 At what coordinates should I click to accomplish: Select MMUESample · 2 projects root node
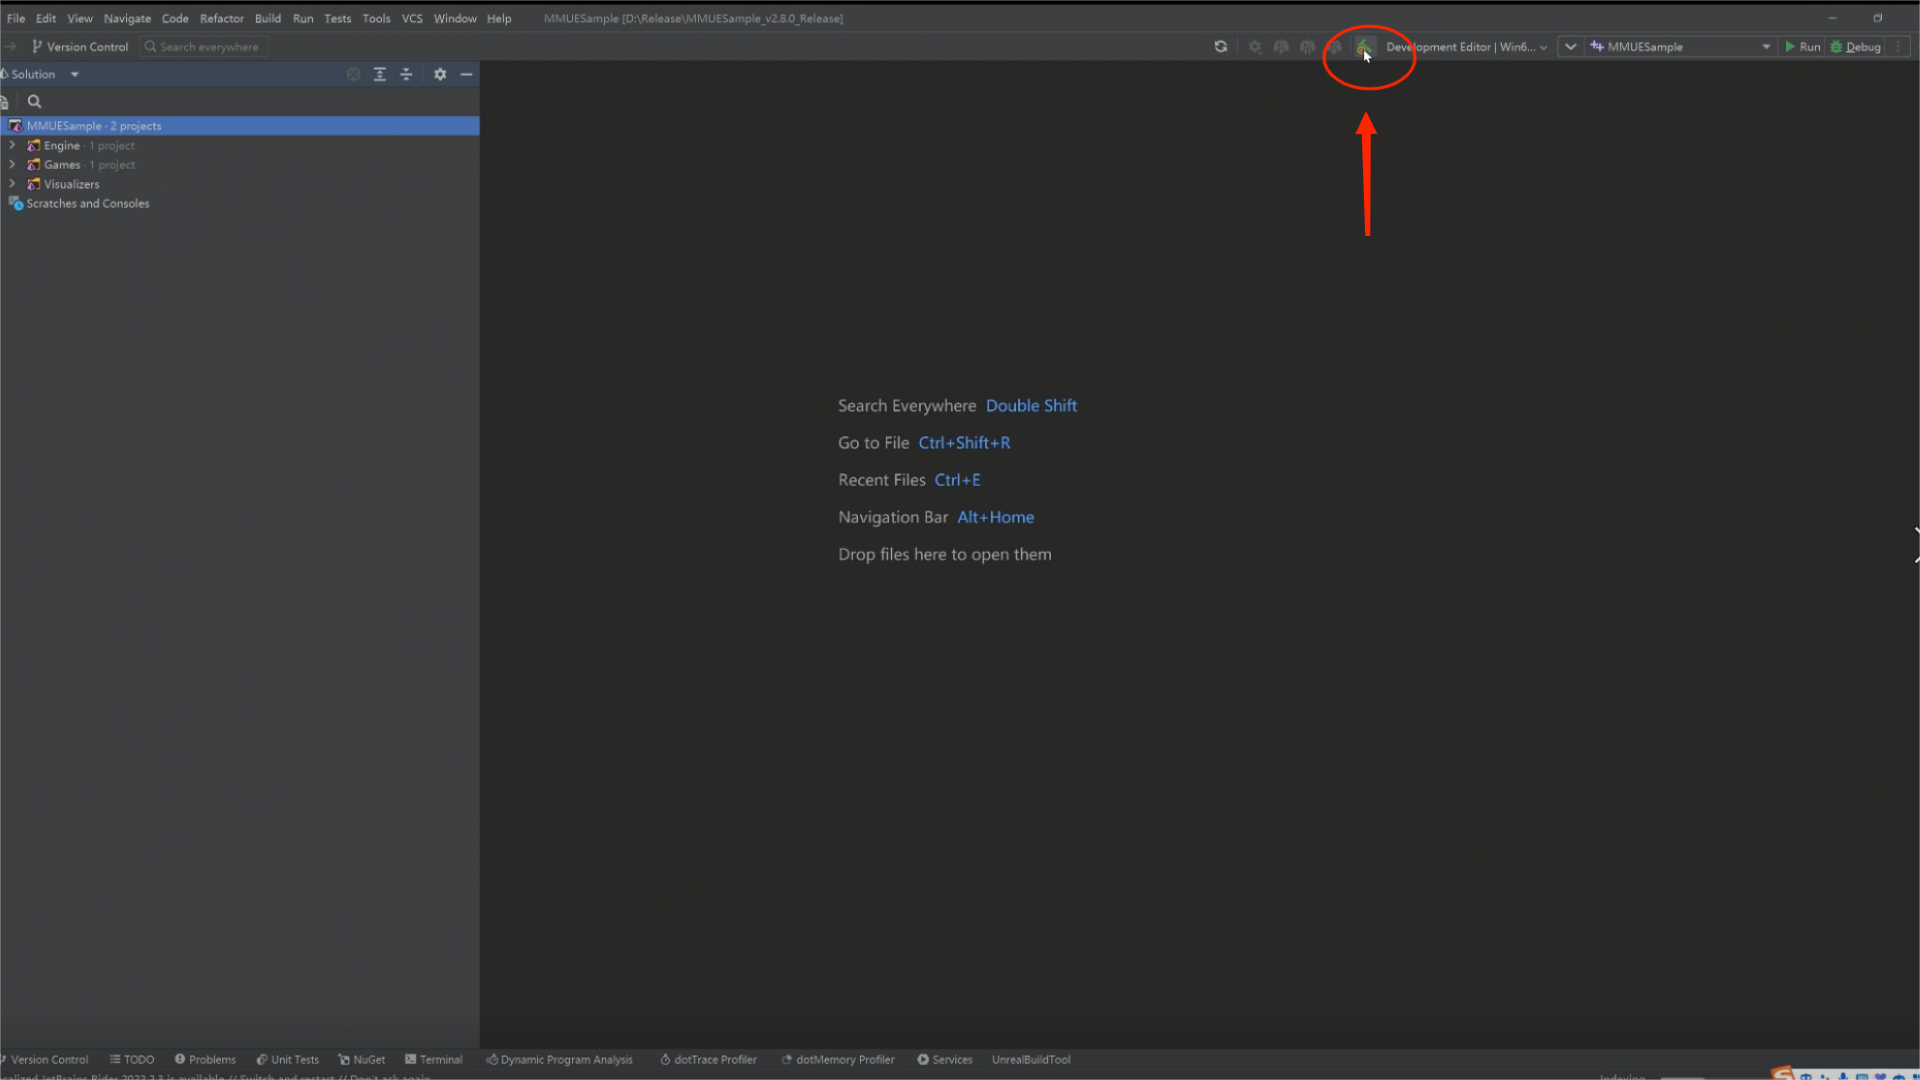click(x=240, y=126)
